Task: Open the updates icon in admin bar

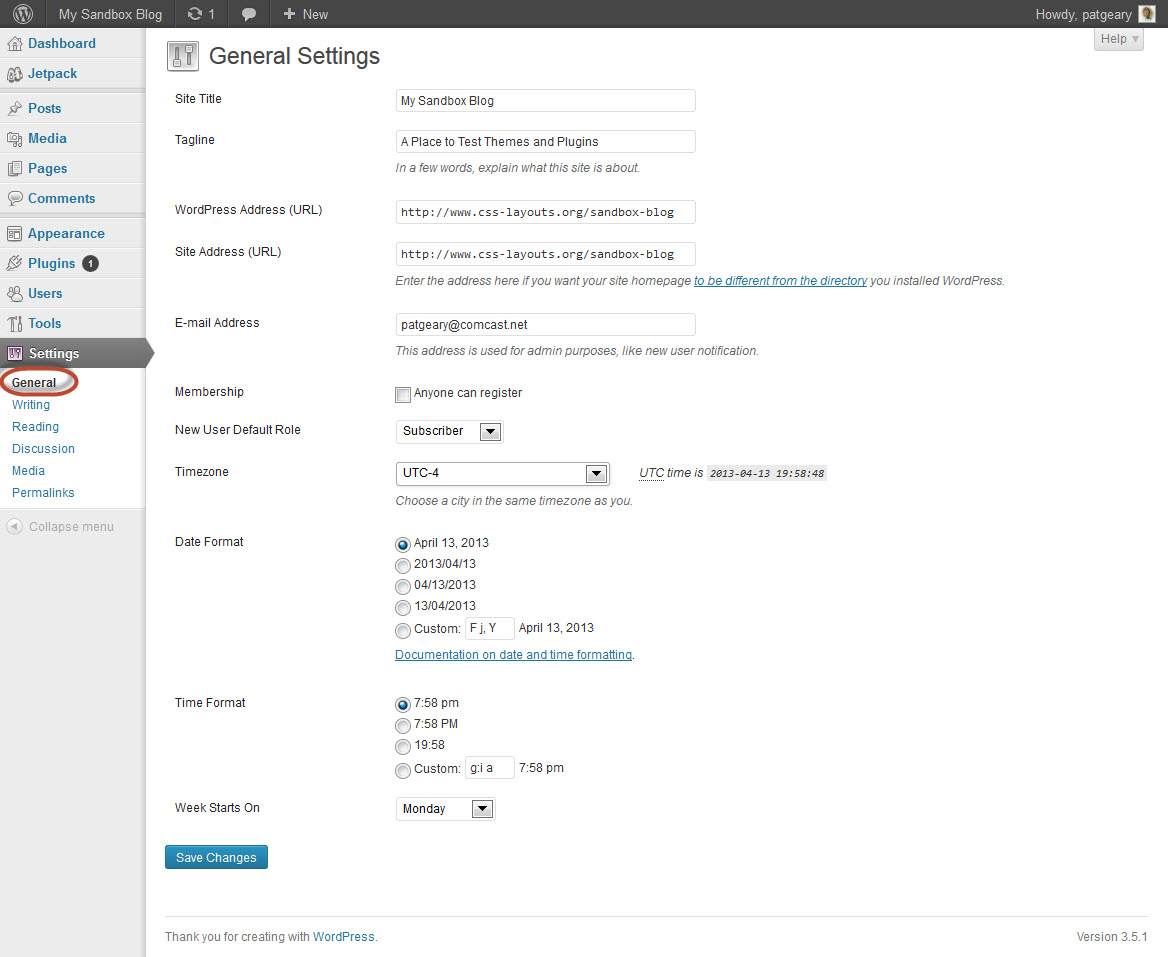Action: [x=195, y=14]
